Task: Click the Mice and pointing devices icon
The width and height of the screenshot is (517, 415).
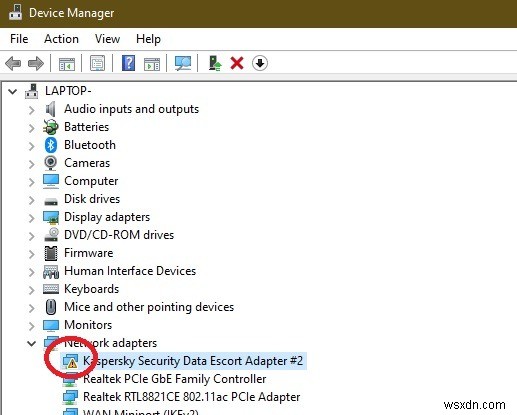Action: [x=51, y=307]
